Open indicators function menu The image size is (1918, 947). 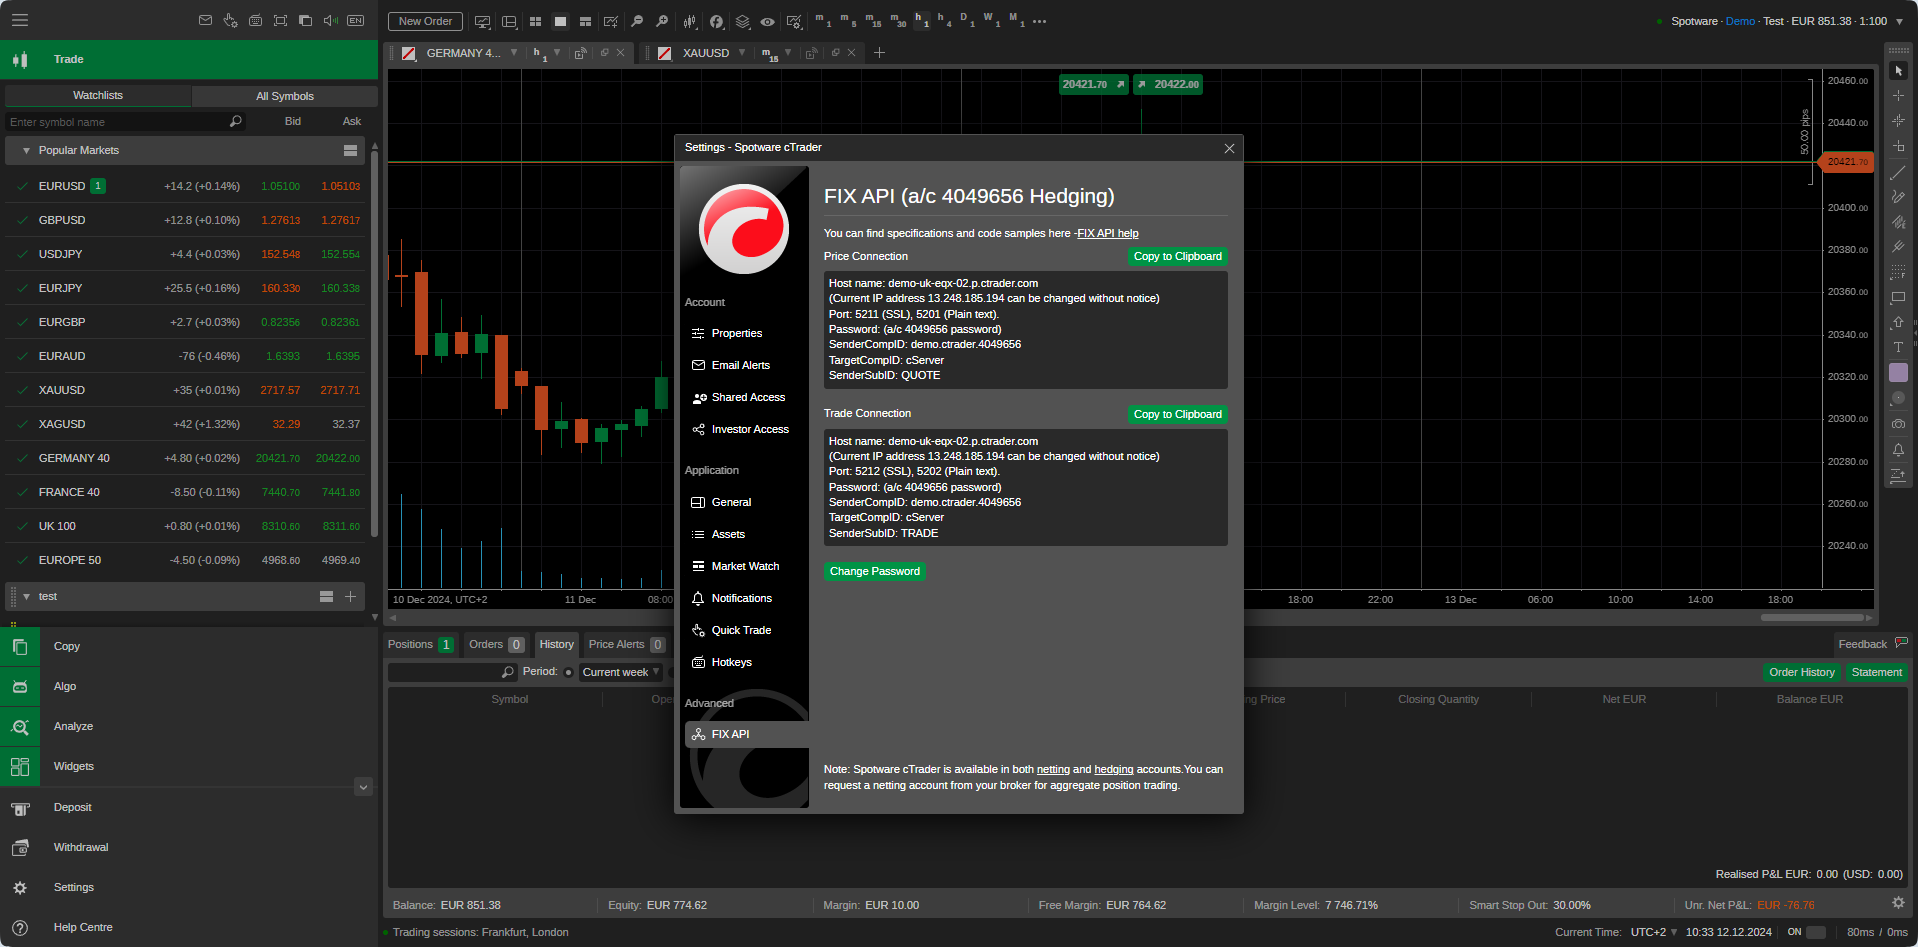(x=716, y=21)
